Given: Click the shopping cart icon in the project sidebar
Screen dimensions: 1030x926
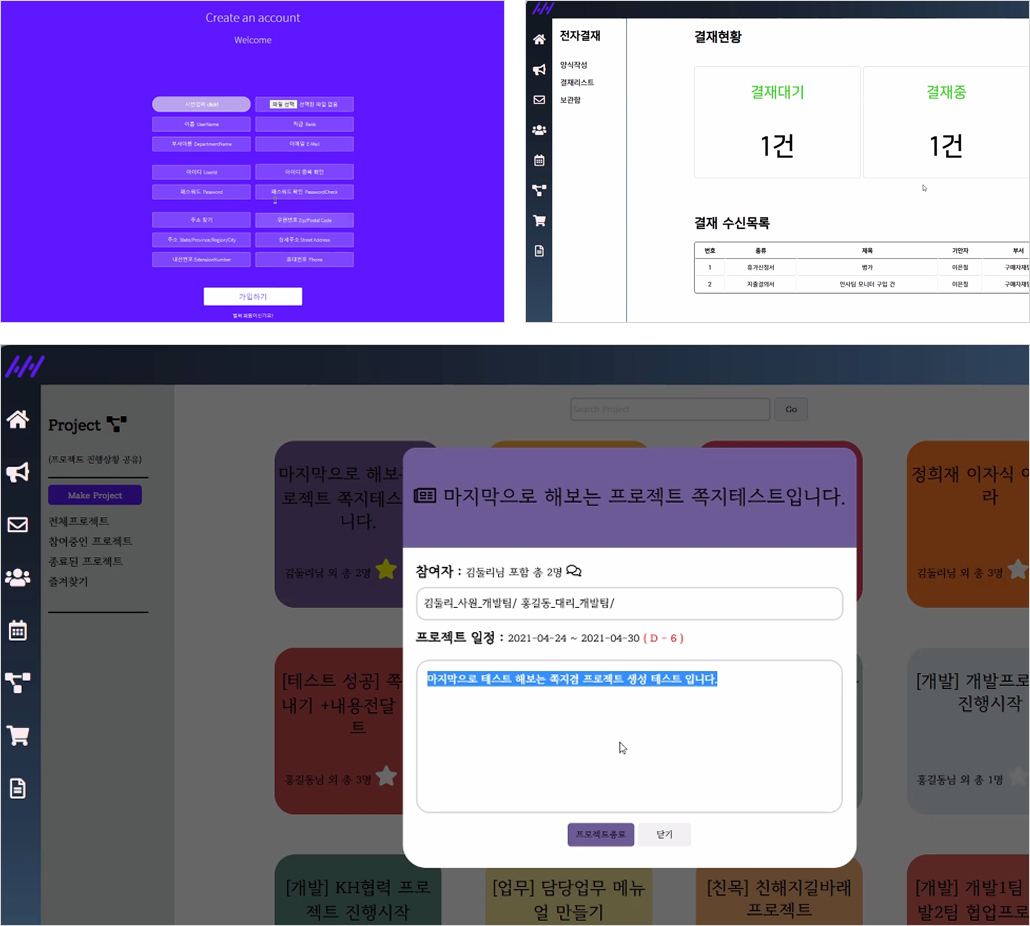Looking at the screenshot, I should coord(18,736).
